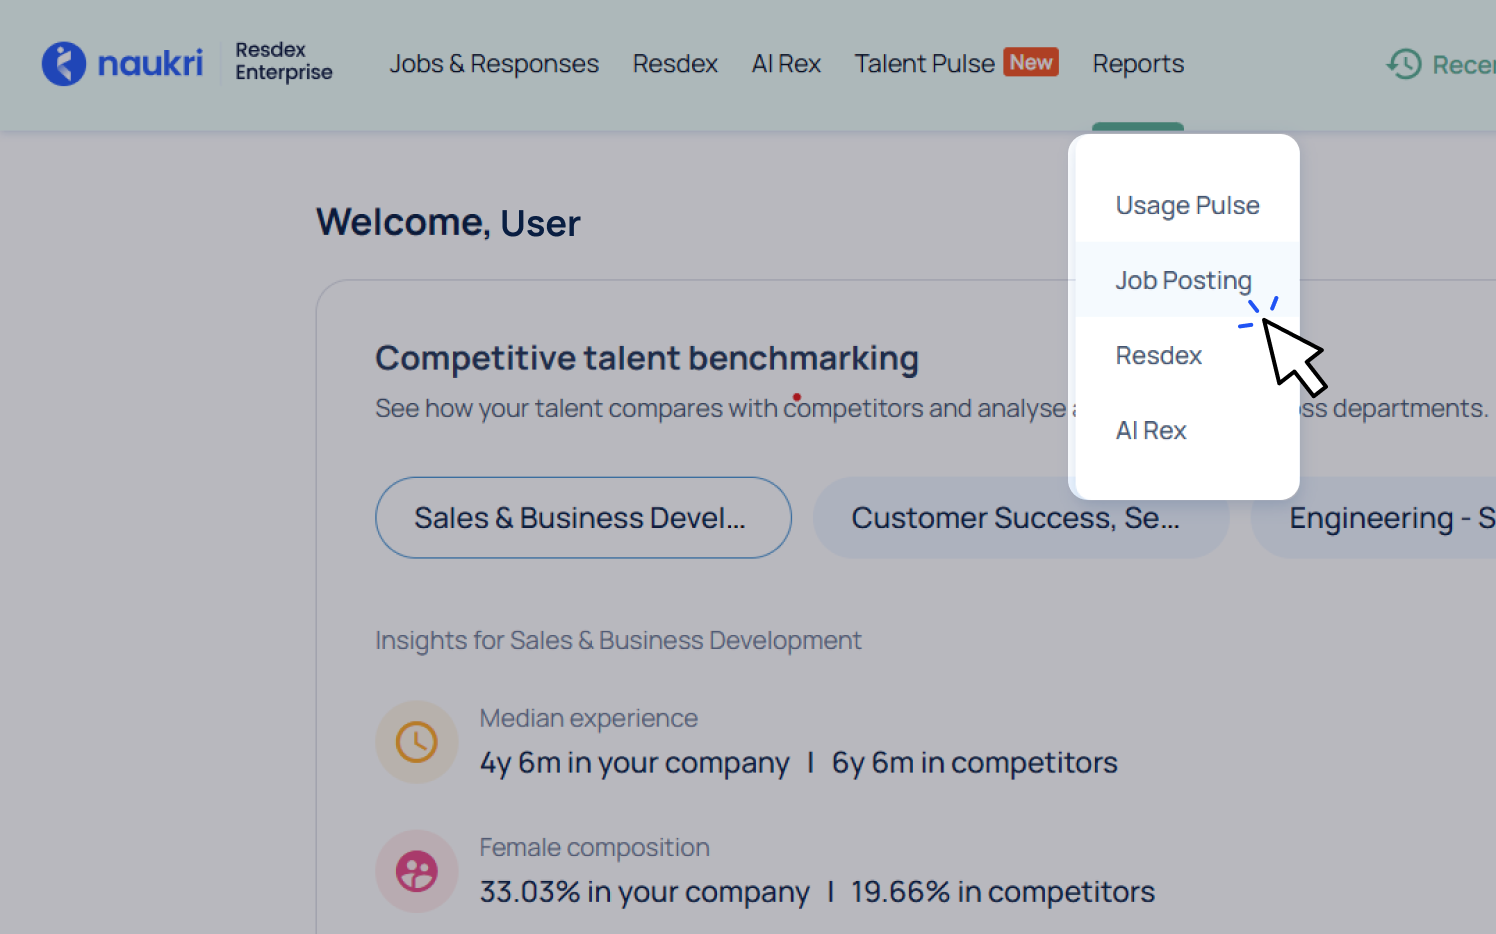
Task: Select Resdex option in Reports dropdown
Action: (1159, 355)
